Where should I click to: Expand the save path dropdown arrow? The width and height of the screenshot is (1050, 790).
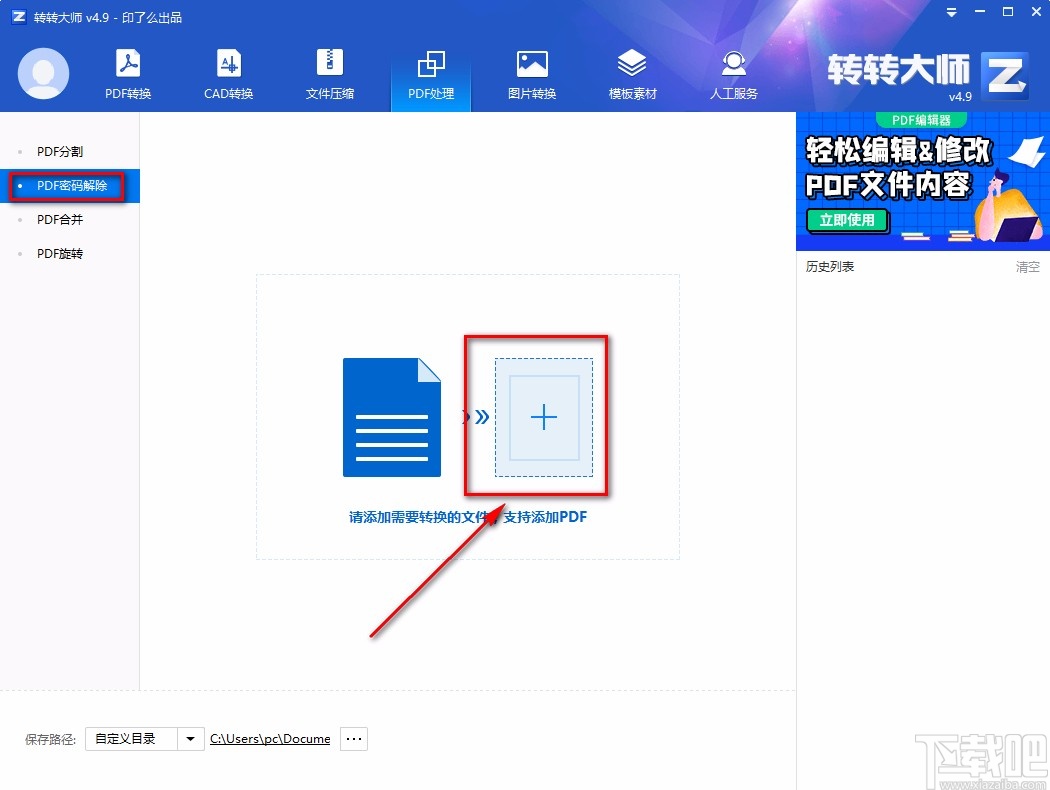191,738
